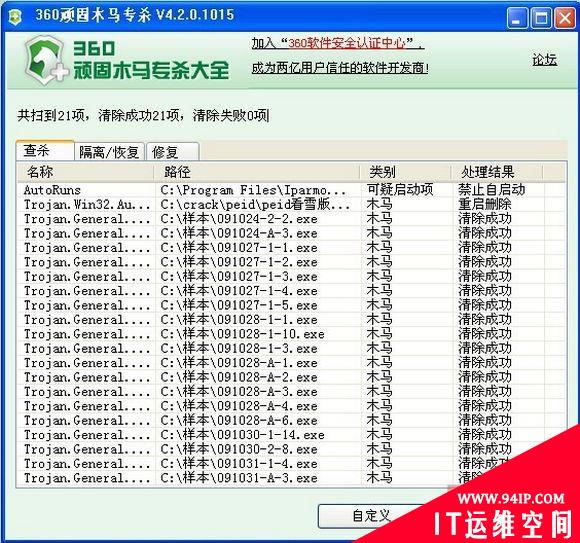
Task: Click the scan summary text 共扫到21项
Action: [x=51, y=115]
